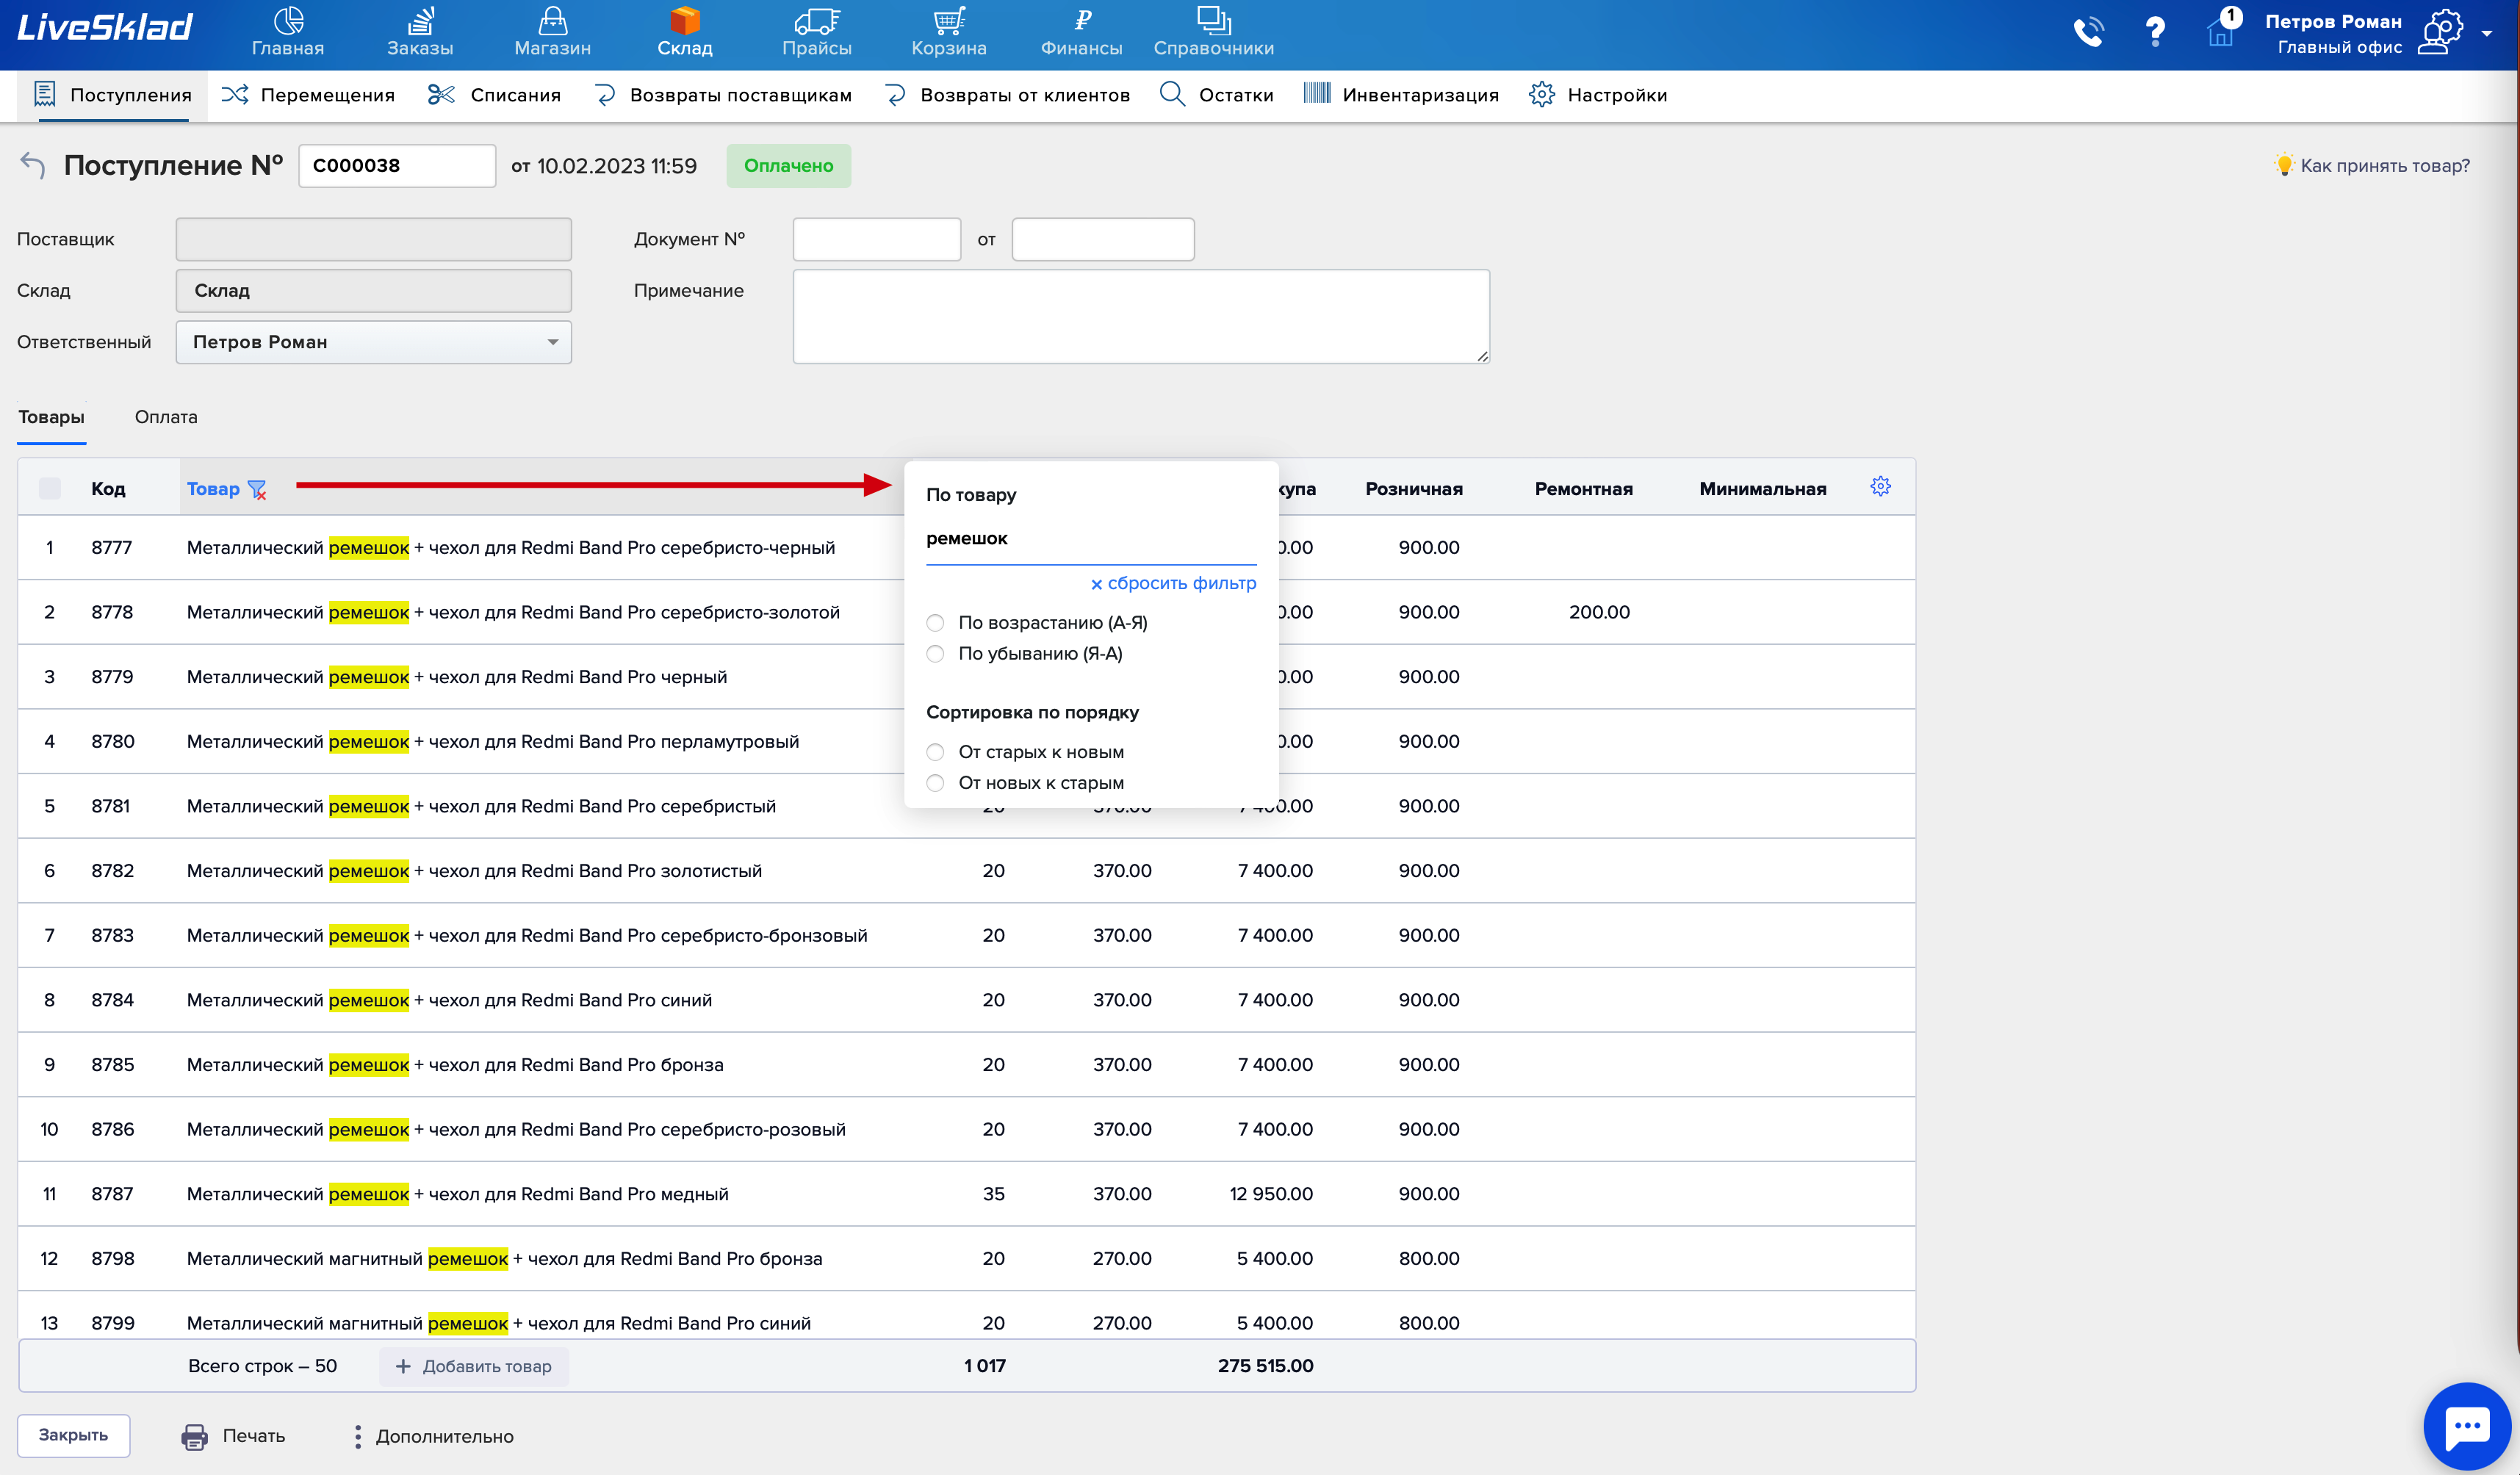
Task: Click the Документ № input field
Action: pyautogui.click(x=876, y=239)
